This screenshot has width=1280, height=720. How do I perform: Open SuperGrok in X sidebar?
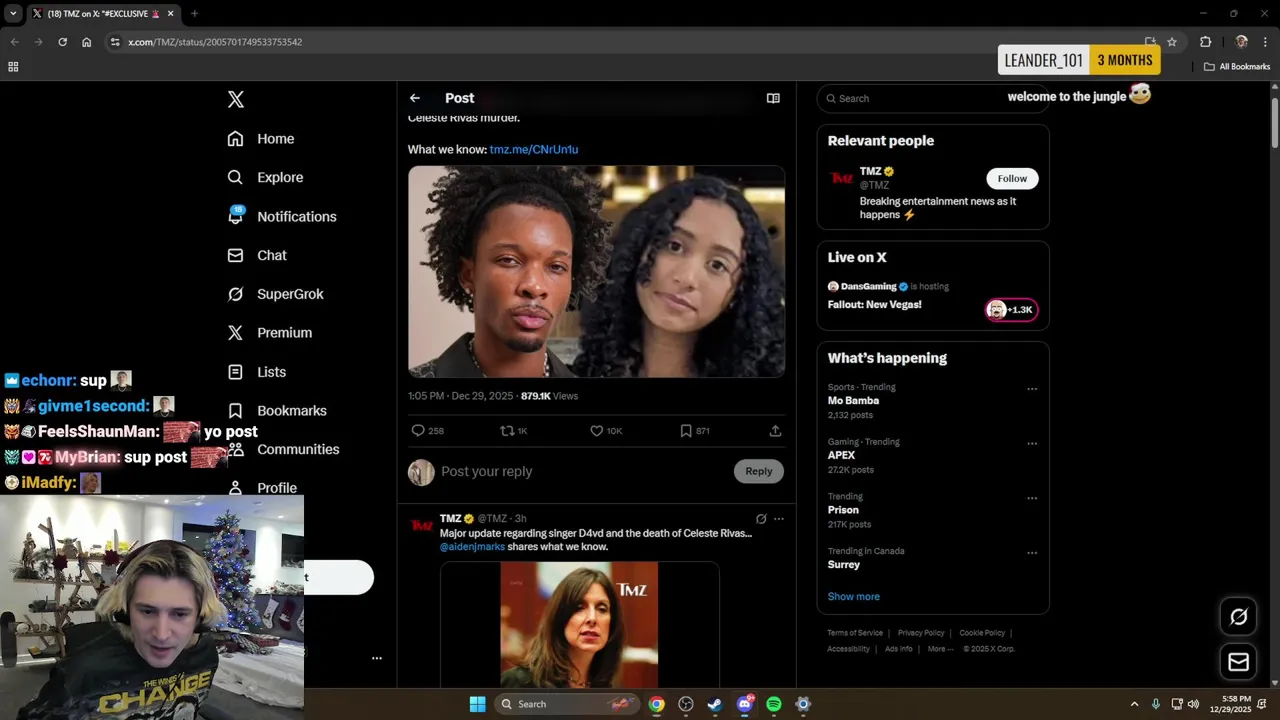[276, 294]
